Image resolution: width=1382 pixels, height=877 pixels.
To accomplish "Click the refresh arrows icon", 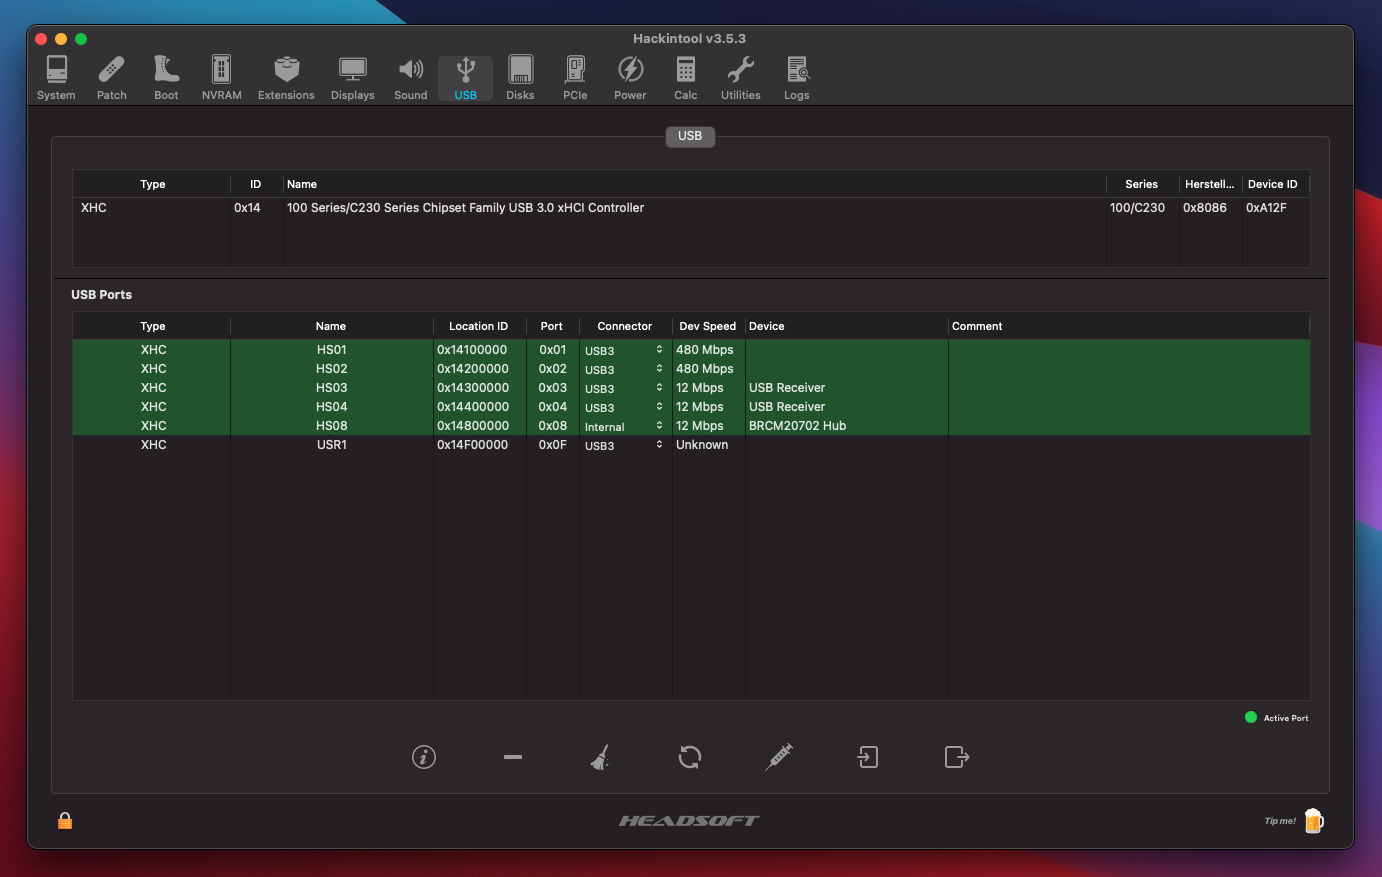I will pyautogui.click(x=690, y=757).
